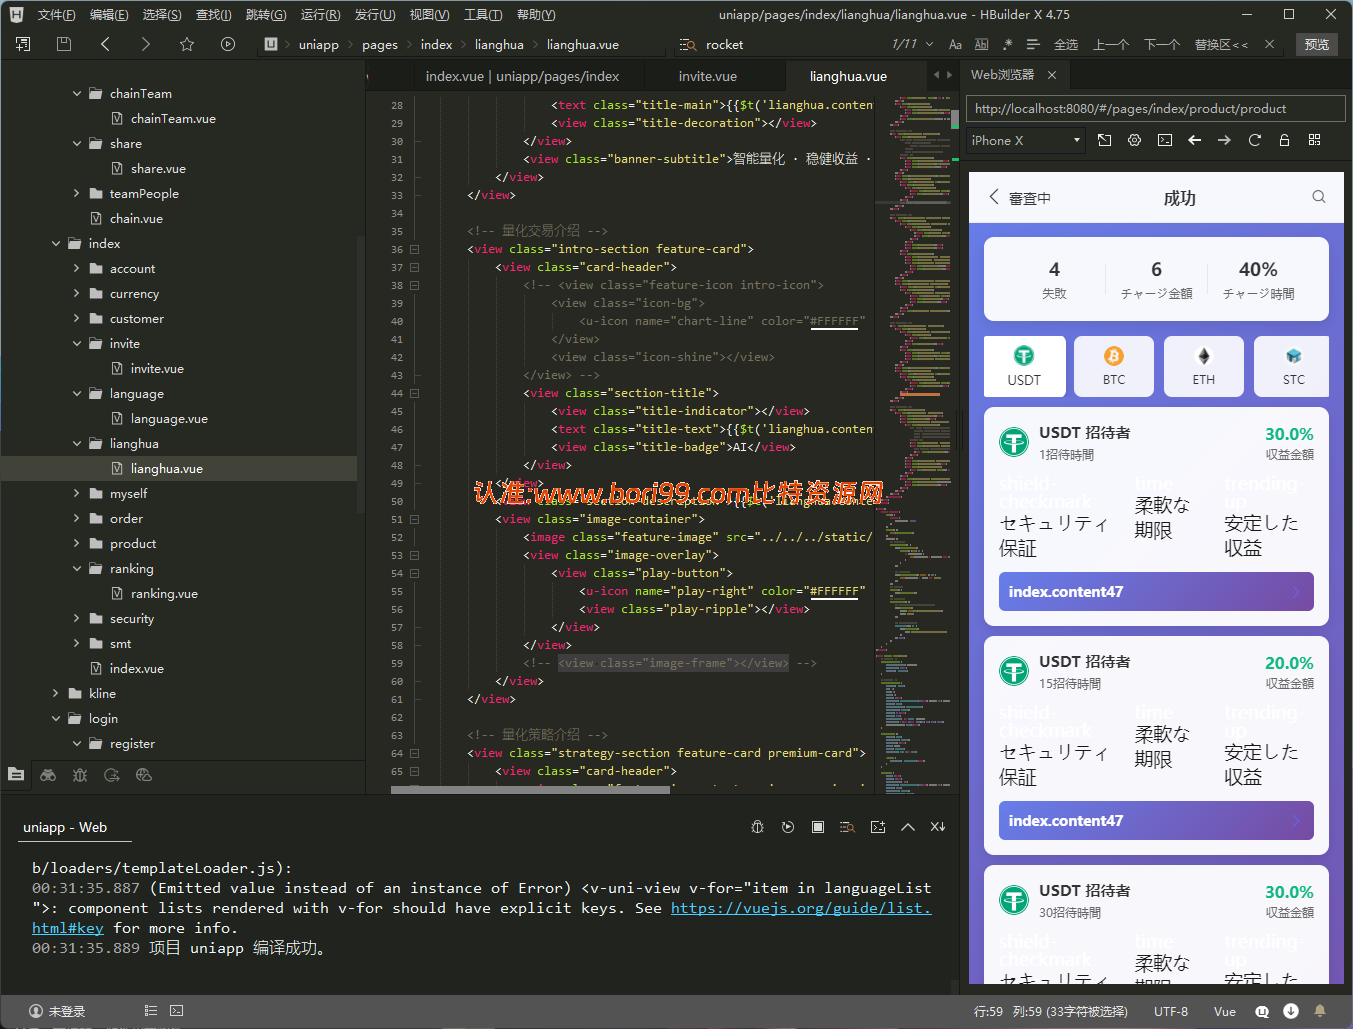Viewport: 1353px width, 1029px height.
Task: Click the bug icon in console toolbar
Action: 757,827
